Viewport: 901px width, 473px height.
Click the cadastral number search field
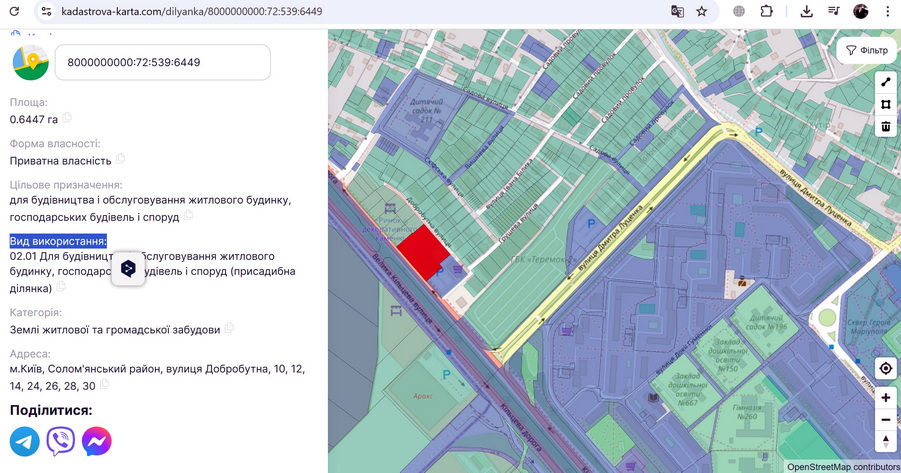click(162, 62)
